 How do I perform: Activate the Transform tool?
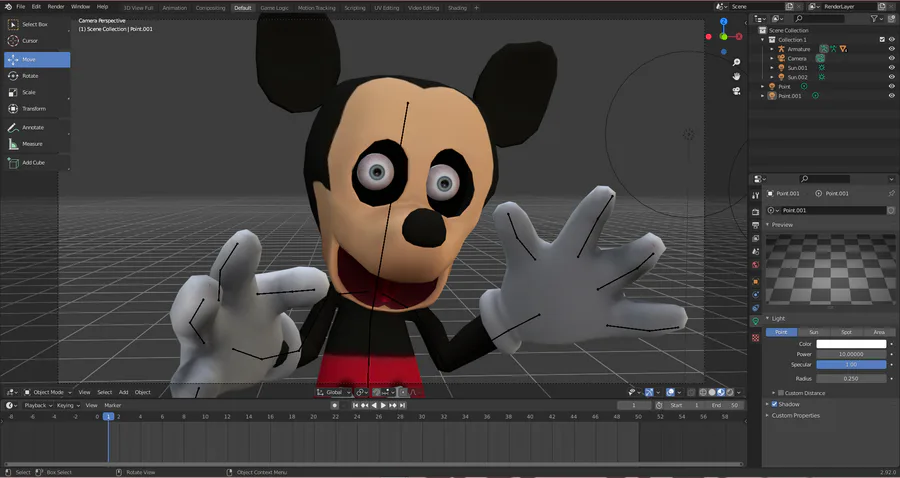point(37,108)
